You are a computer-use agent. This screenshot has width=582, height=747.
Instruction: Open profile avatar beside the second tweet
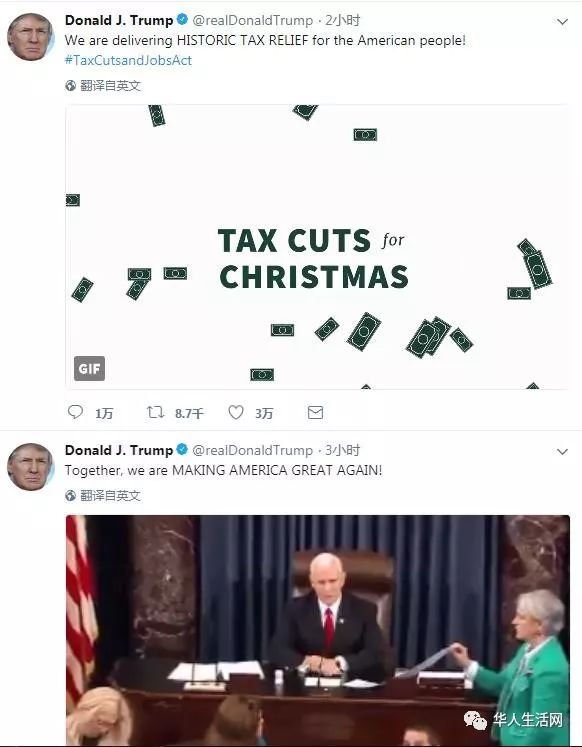click(x=30, y=467)
